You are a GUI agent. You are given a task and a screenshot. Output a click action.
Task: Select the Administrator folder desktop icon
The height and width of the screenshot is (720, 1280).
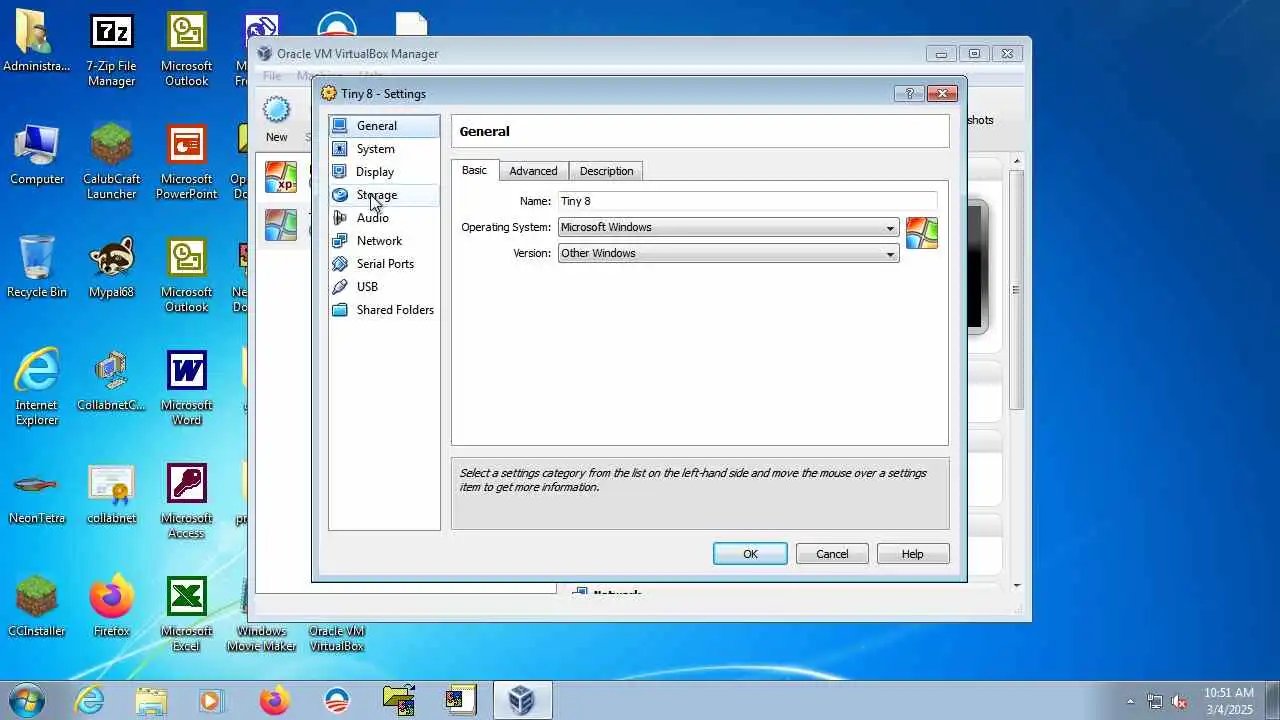tap(37, 43)
